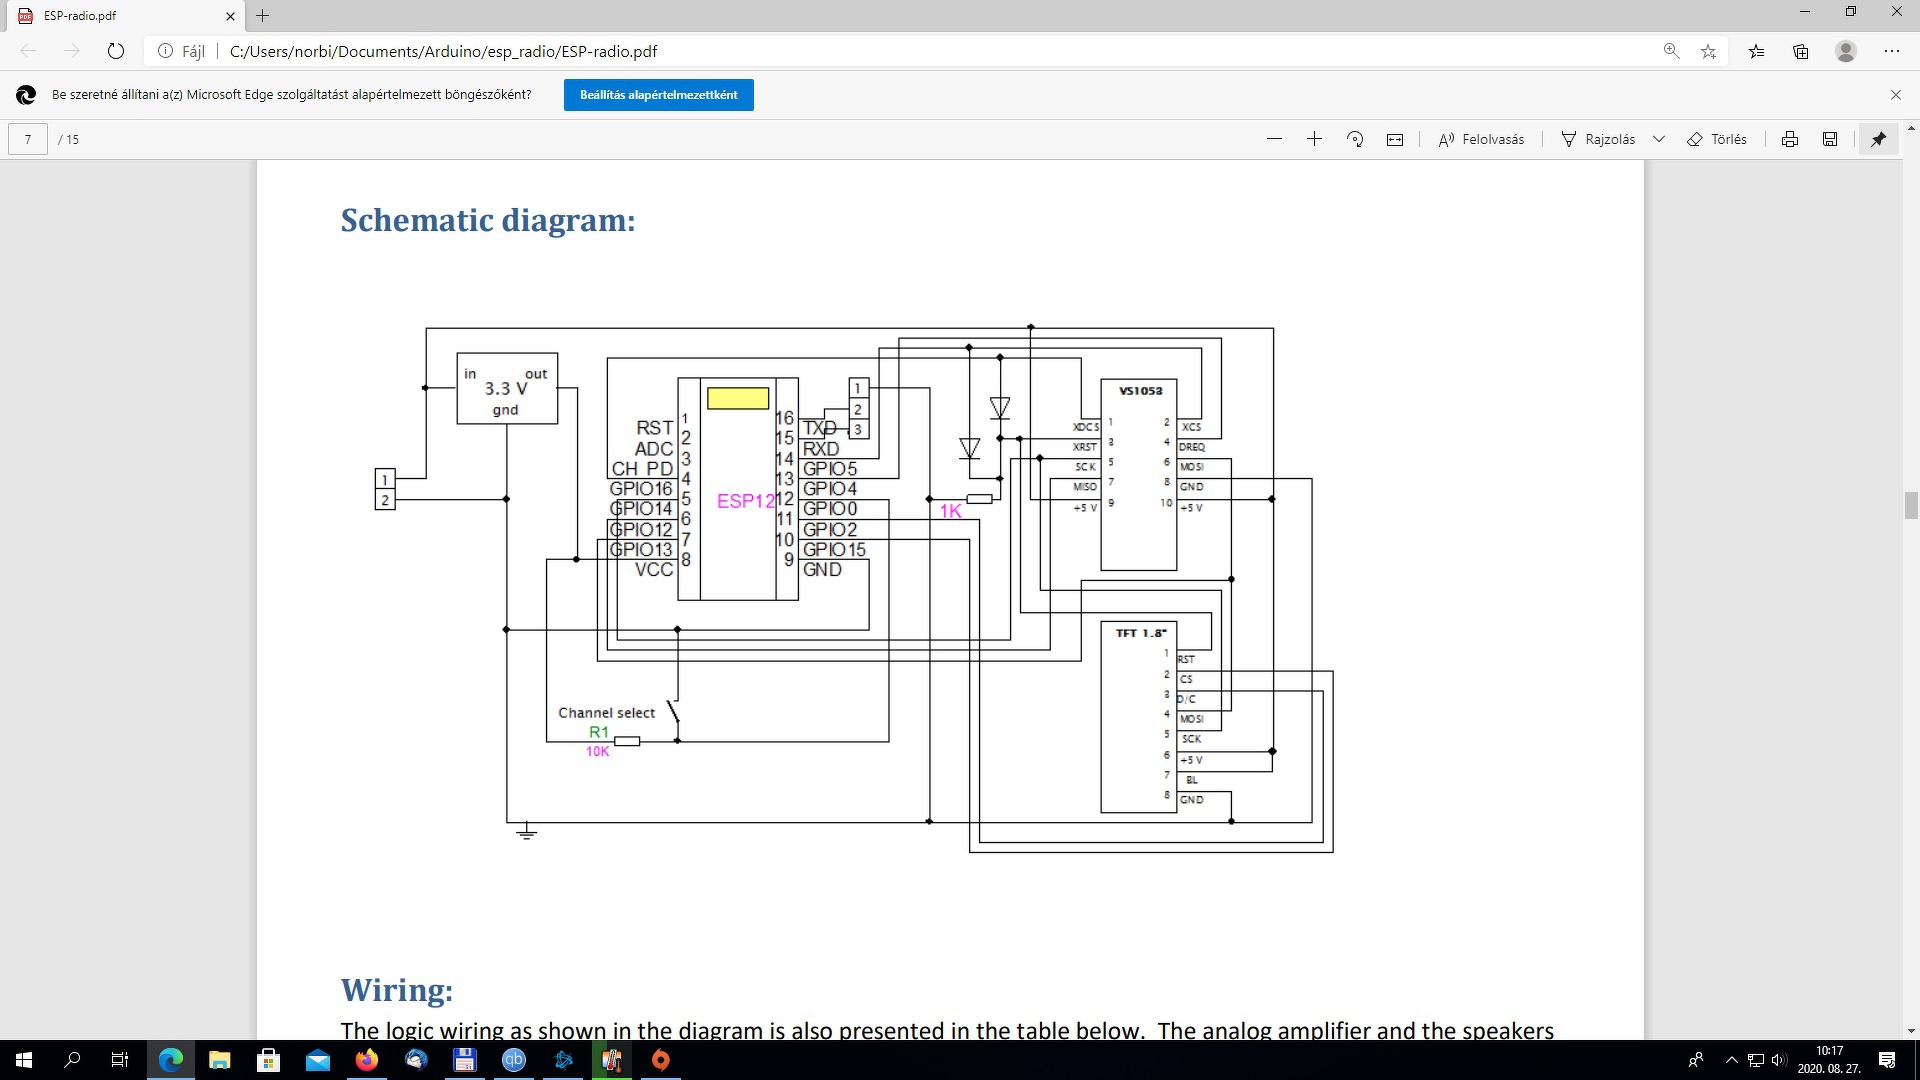The height and width of the screenshot is (1080, 1920).
Task: Dismiss the default browser notification bar
Action: (x=1895, y=95)
